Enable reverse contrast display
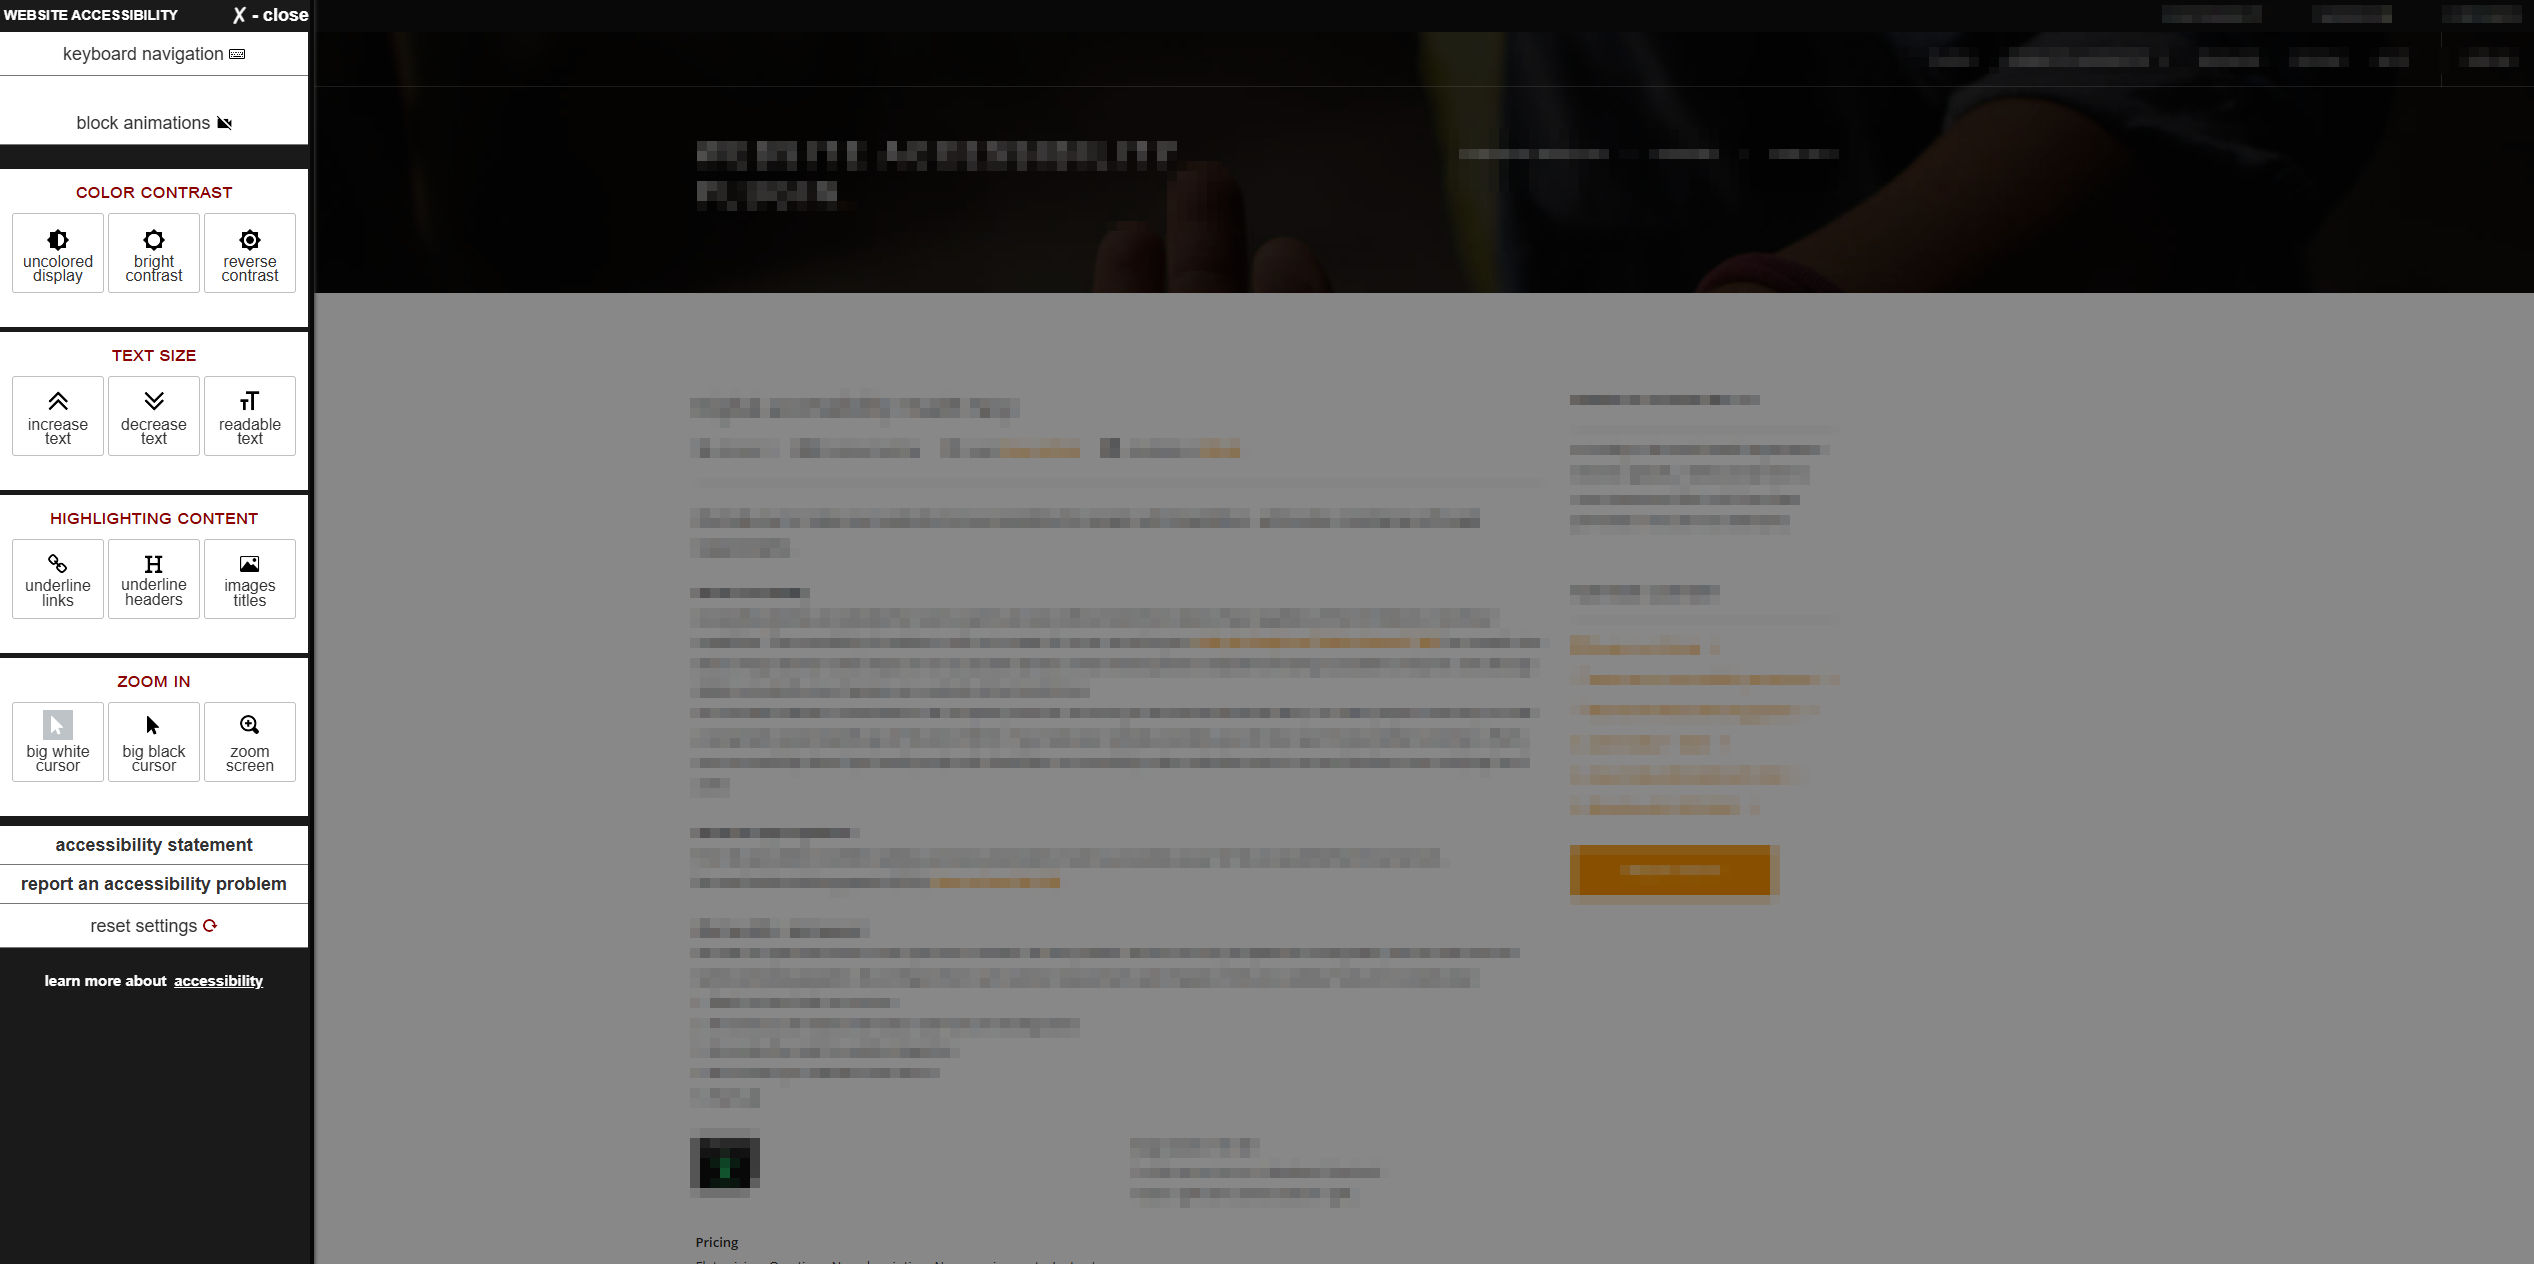Viewport: 2534px width, 1264px height. (x=247, y=254)
